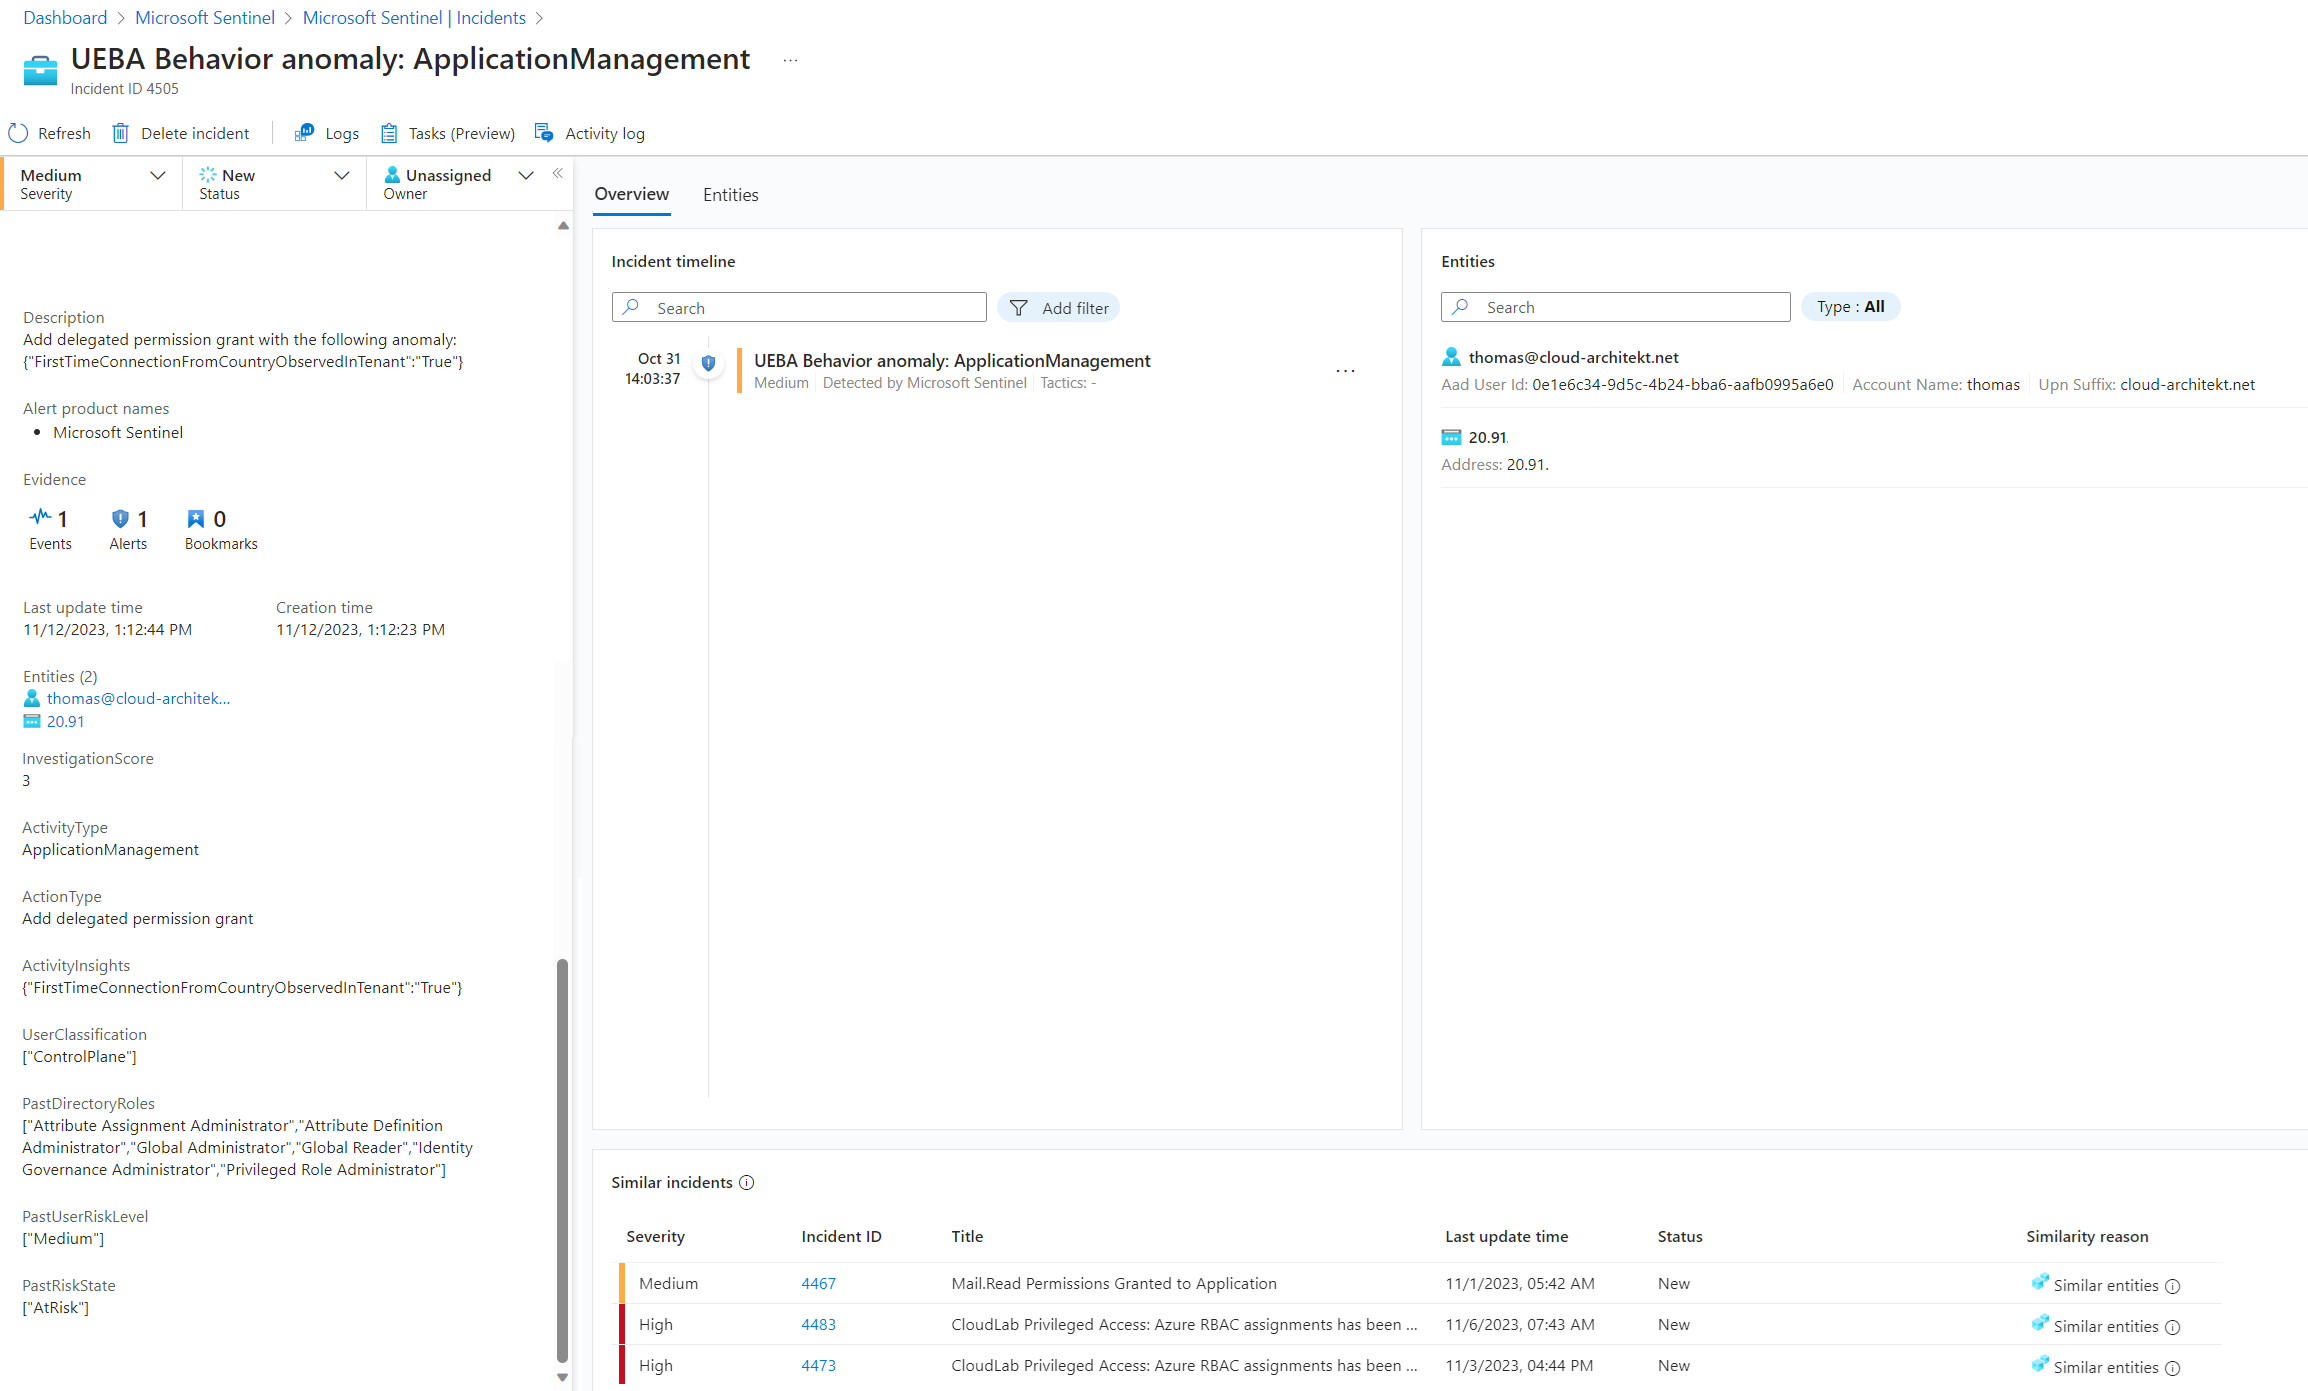Click the Add filter funnel icon
Viewport: 2308px width, 1391px height.
coord(1018,308)
